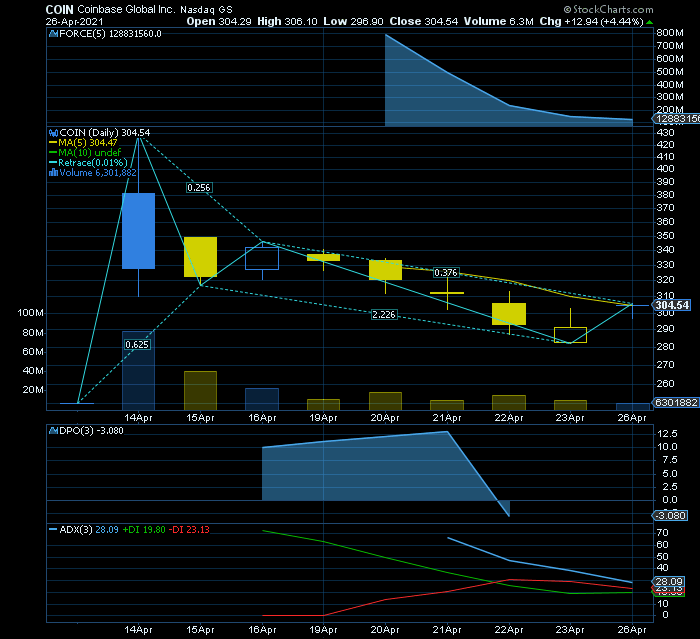Click the 6301882 volume tag on axis
The width and height of the screenshot is (700, 639).
click(676, 402)
